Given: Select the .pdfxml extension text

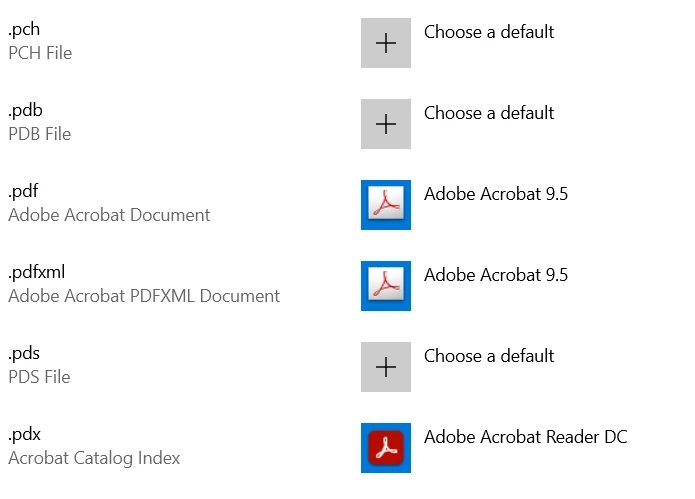Looking at the screenshot, I should point(37,272).
